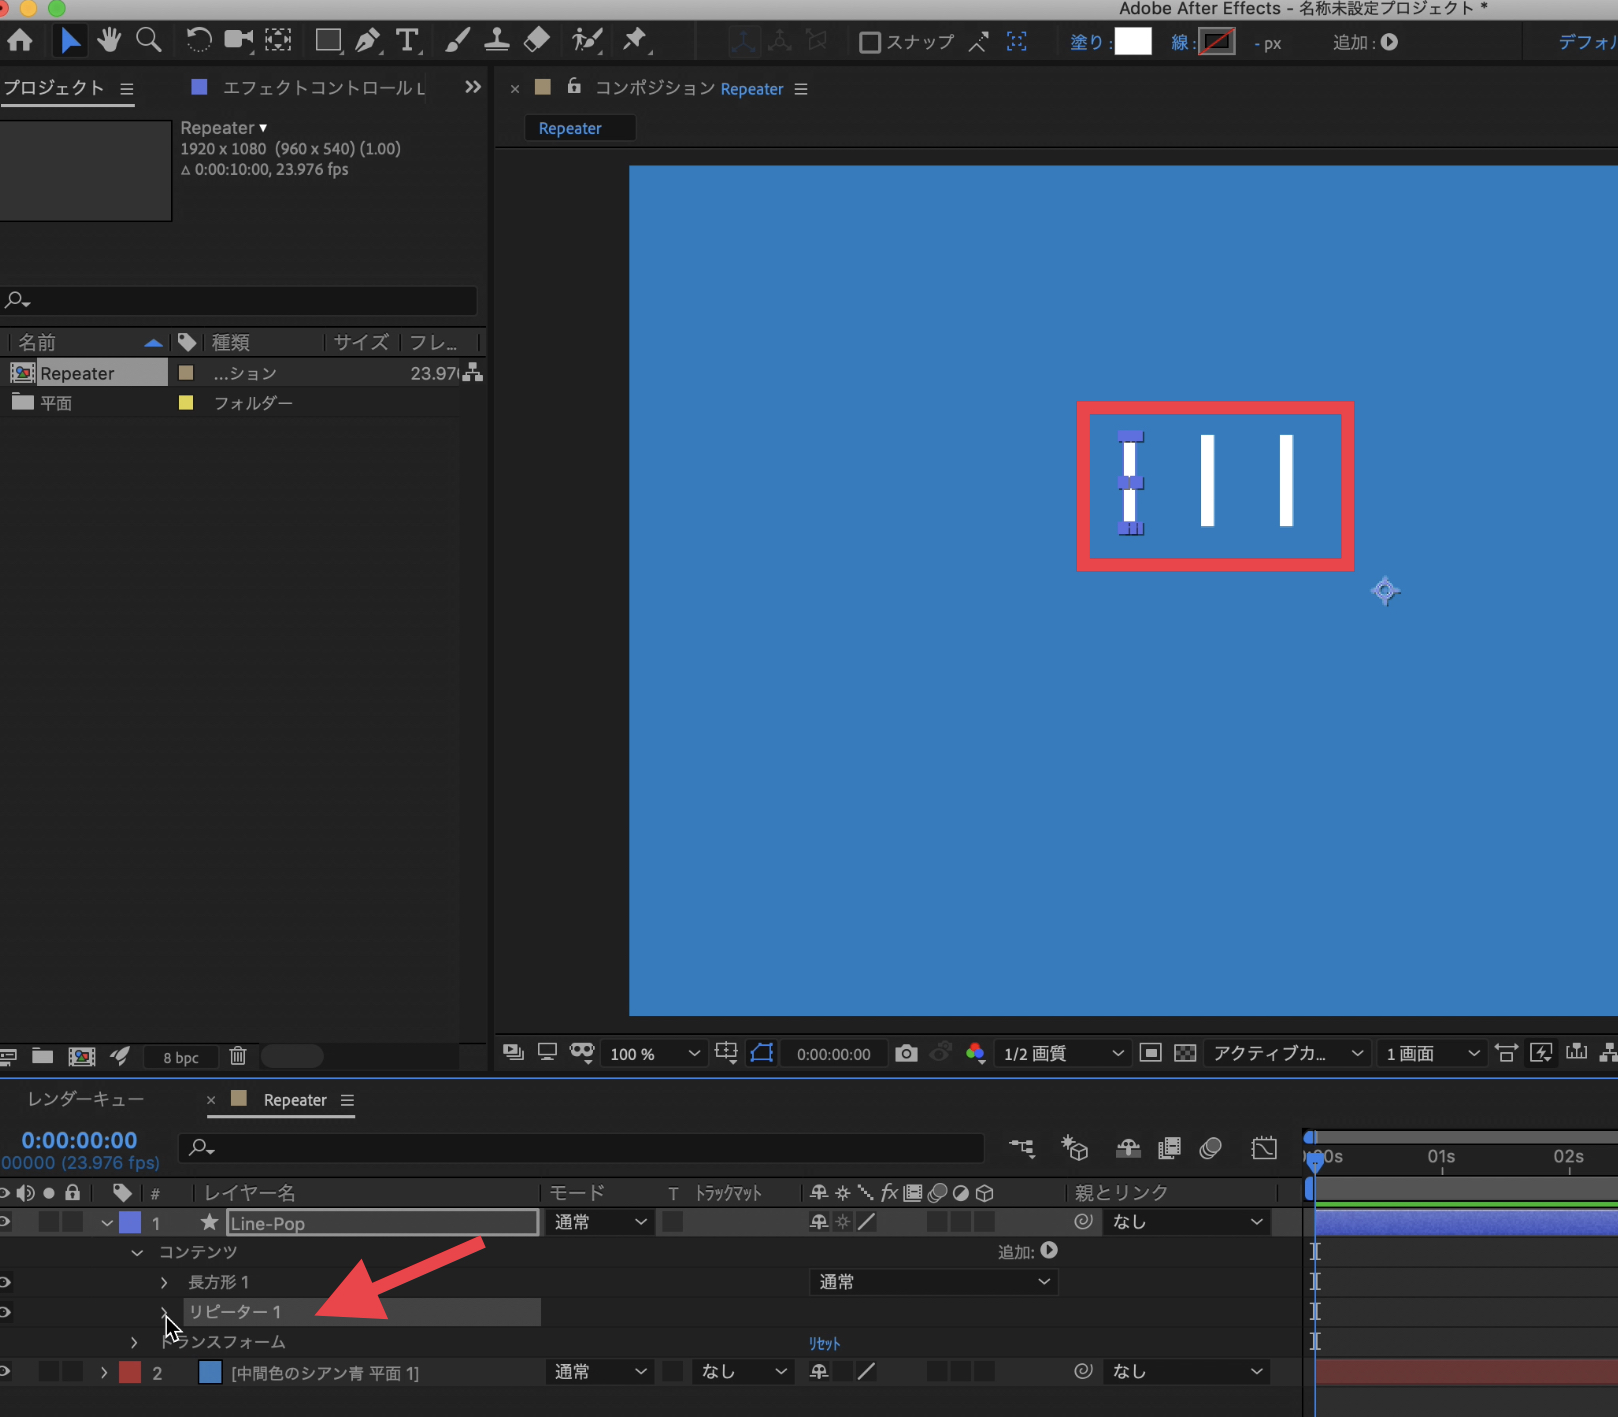
Task: Select the Zoom magnifier tool
Action: (x=149, y=41)
